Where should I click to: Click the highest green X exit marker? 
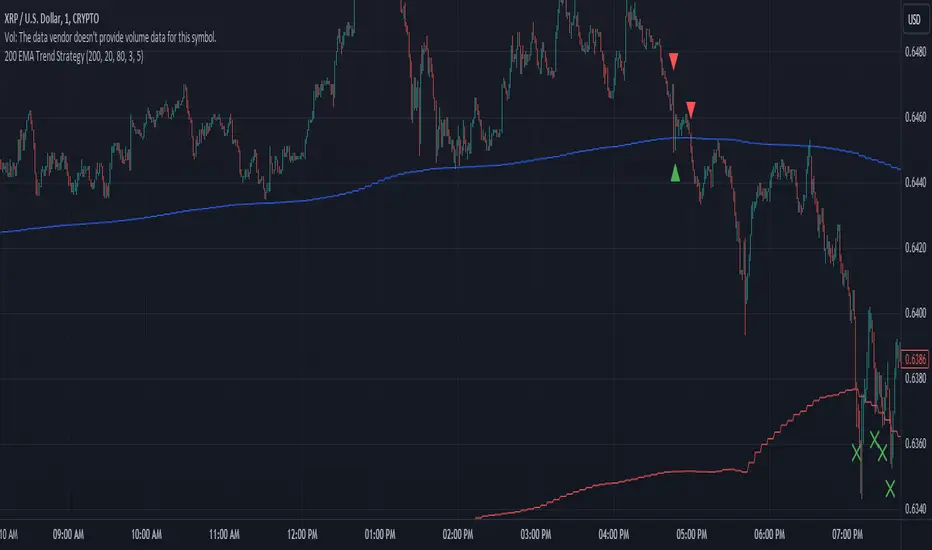pyautogui.click(x=874, y=439)
